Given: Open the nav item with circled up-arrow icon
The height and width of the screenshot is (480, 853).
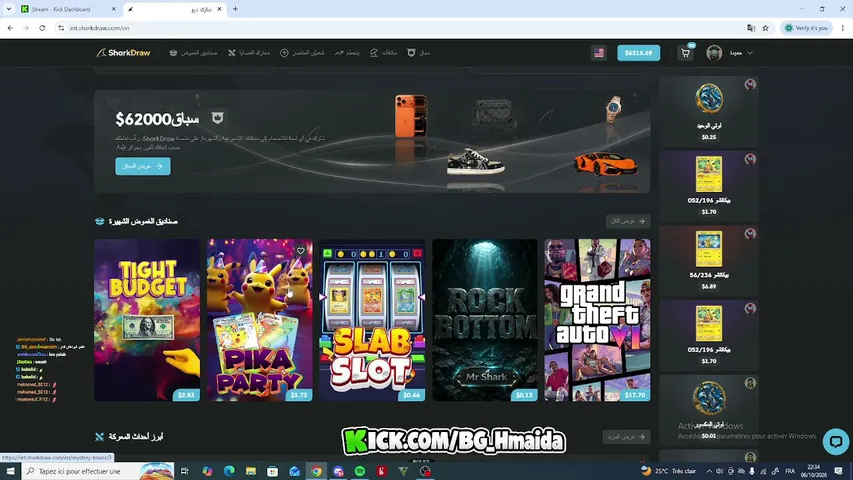Looking at the screenshot, I should click(x=302, y=53).
